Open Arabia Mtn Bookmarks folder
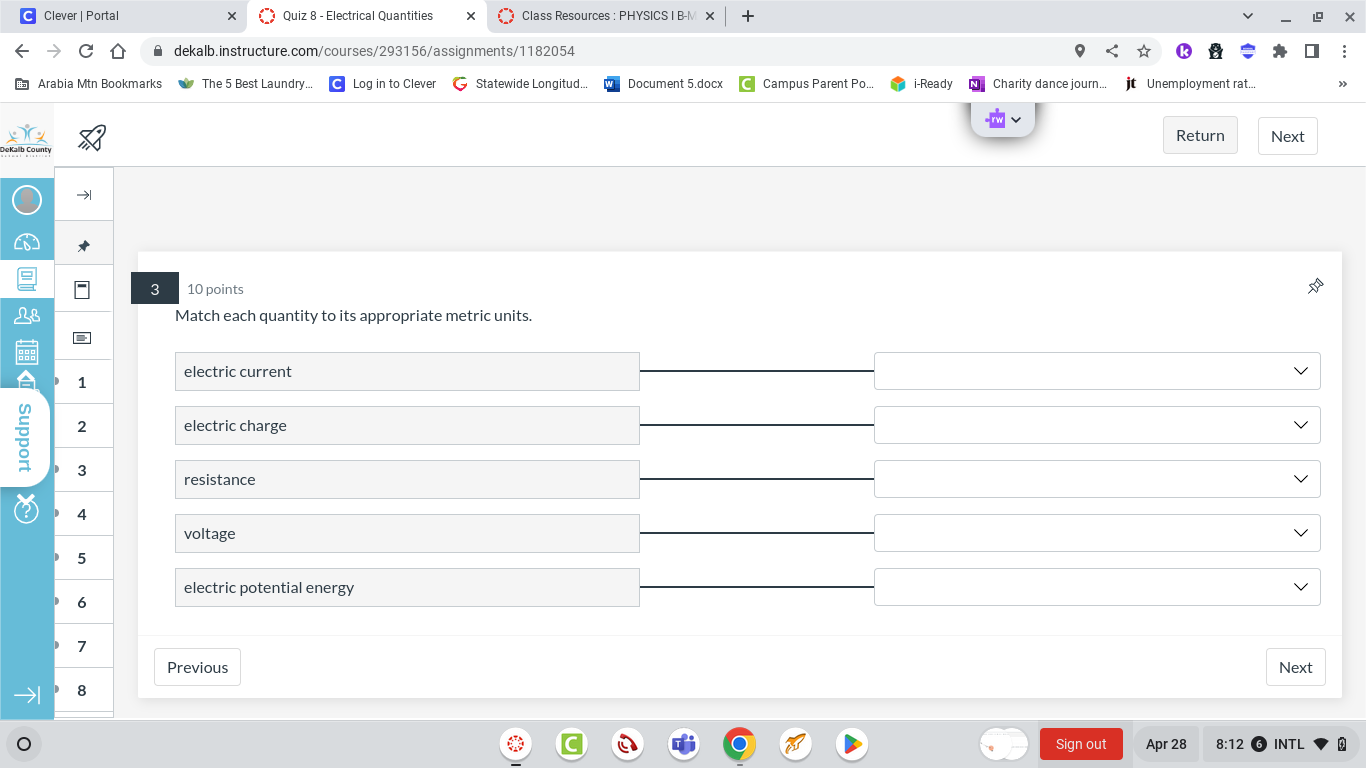1366x768 pixels. click(x=89, y=84)
